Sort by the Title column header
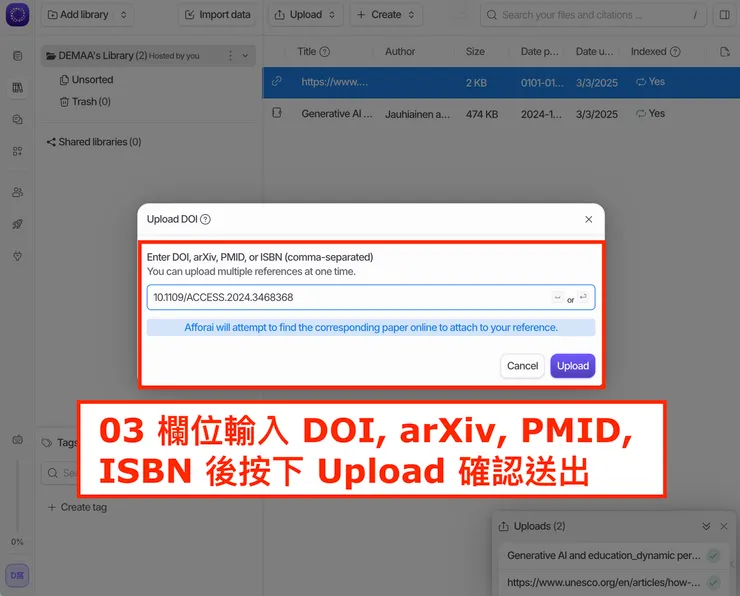Screen dimensions: 740x596 (x=307, y=52)
